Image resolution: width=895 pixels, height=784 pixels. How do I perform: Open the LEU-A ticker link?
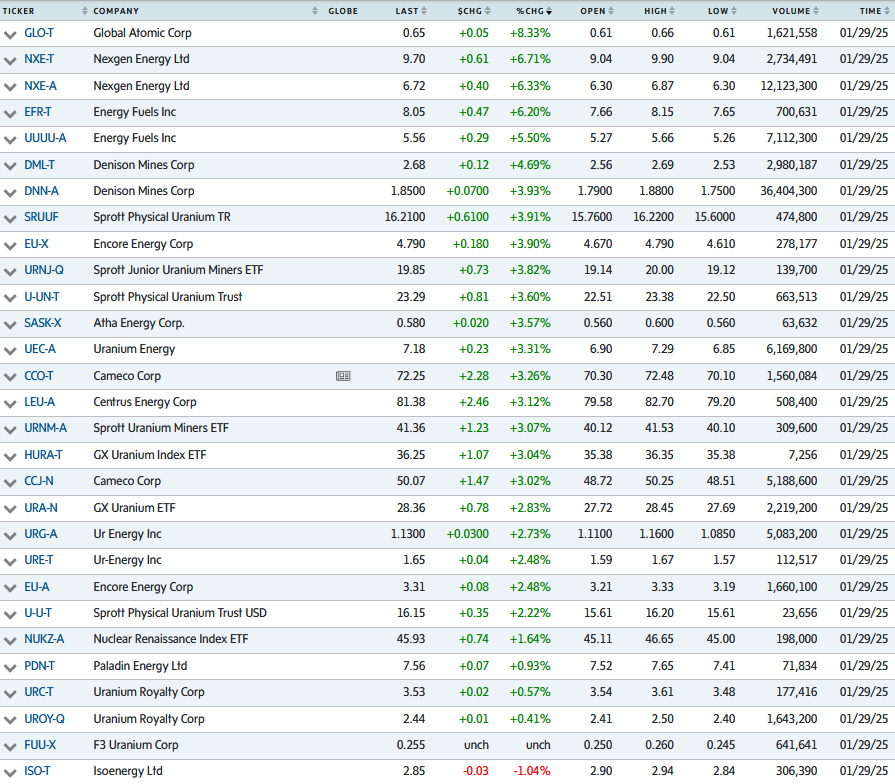coord(39,402)
